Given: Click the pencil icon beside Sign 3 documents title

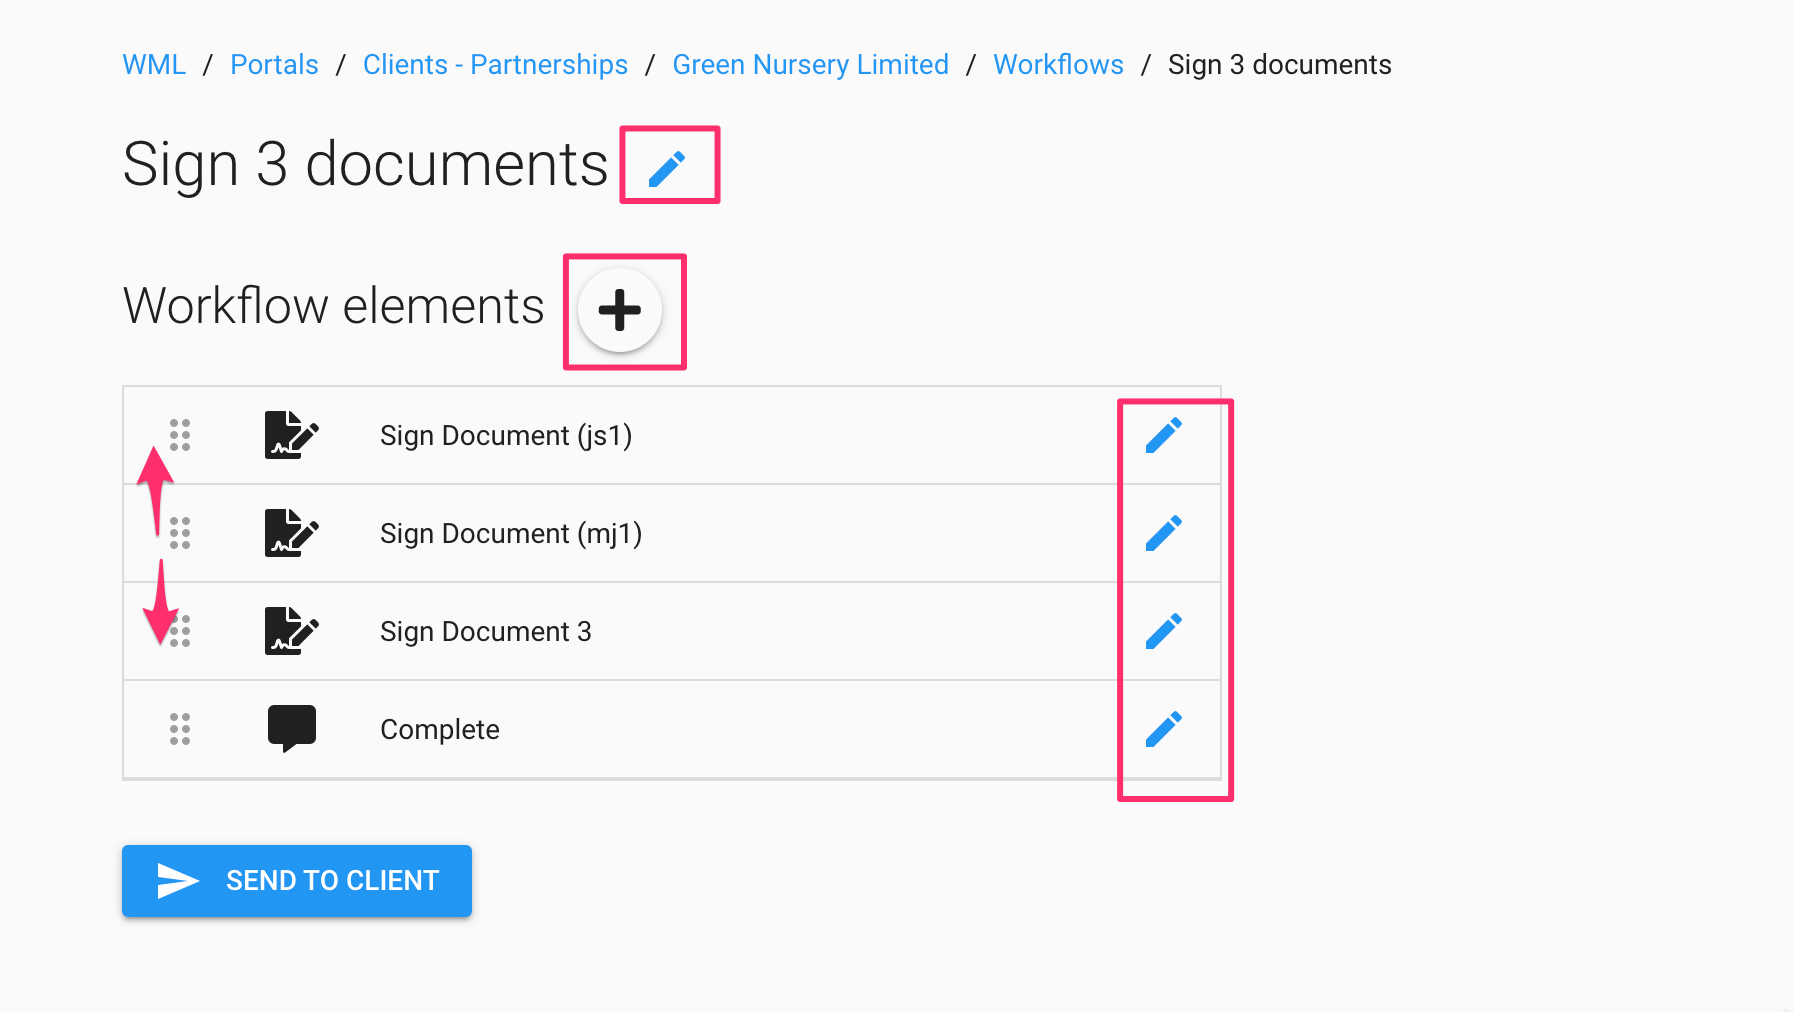Looking at the screenshot, I should [667, 168].
